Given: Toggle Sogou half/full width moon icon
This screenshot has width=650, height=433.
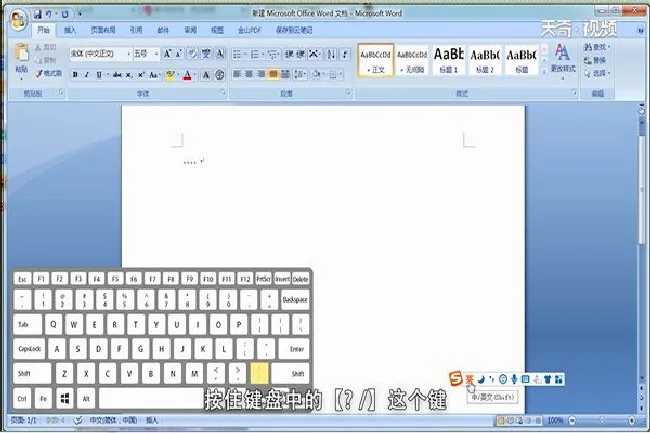Looking at the screenshot, I should pos(481,379).
